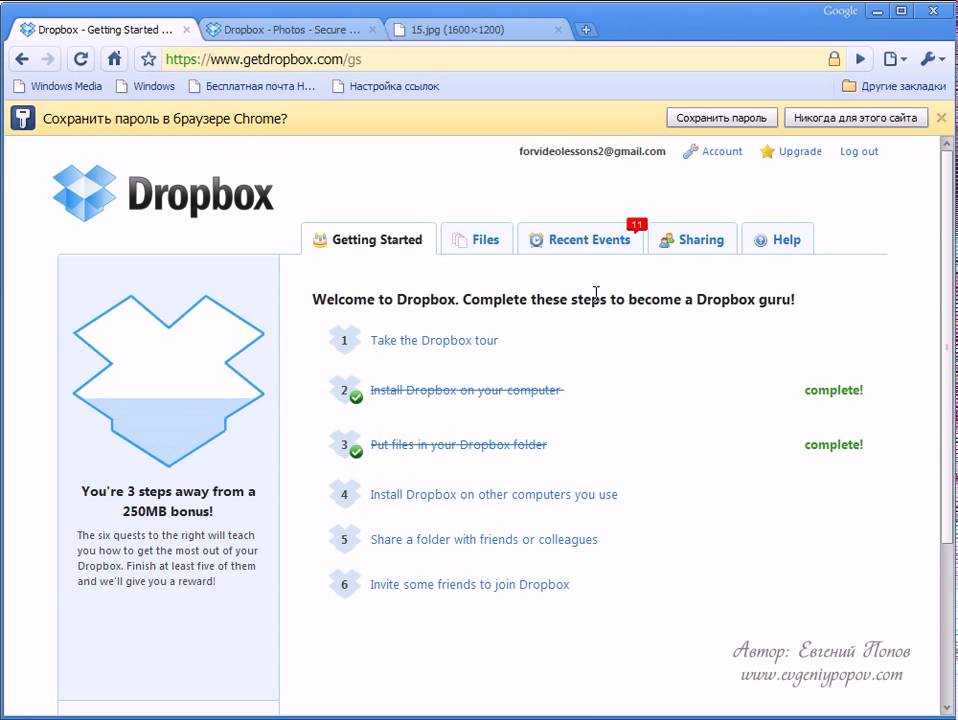Open the Windows bookmark
Image resolution: width=958 pixels, height=720 pixels.
[145, 86]
